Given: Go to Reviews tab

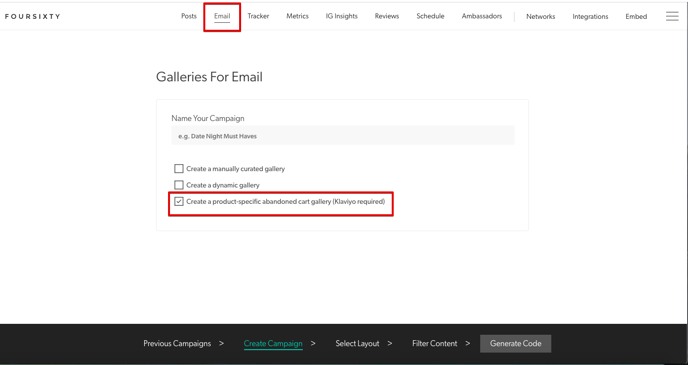Looking at the screenshot, I should pos(387,16).
